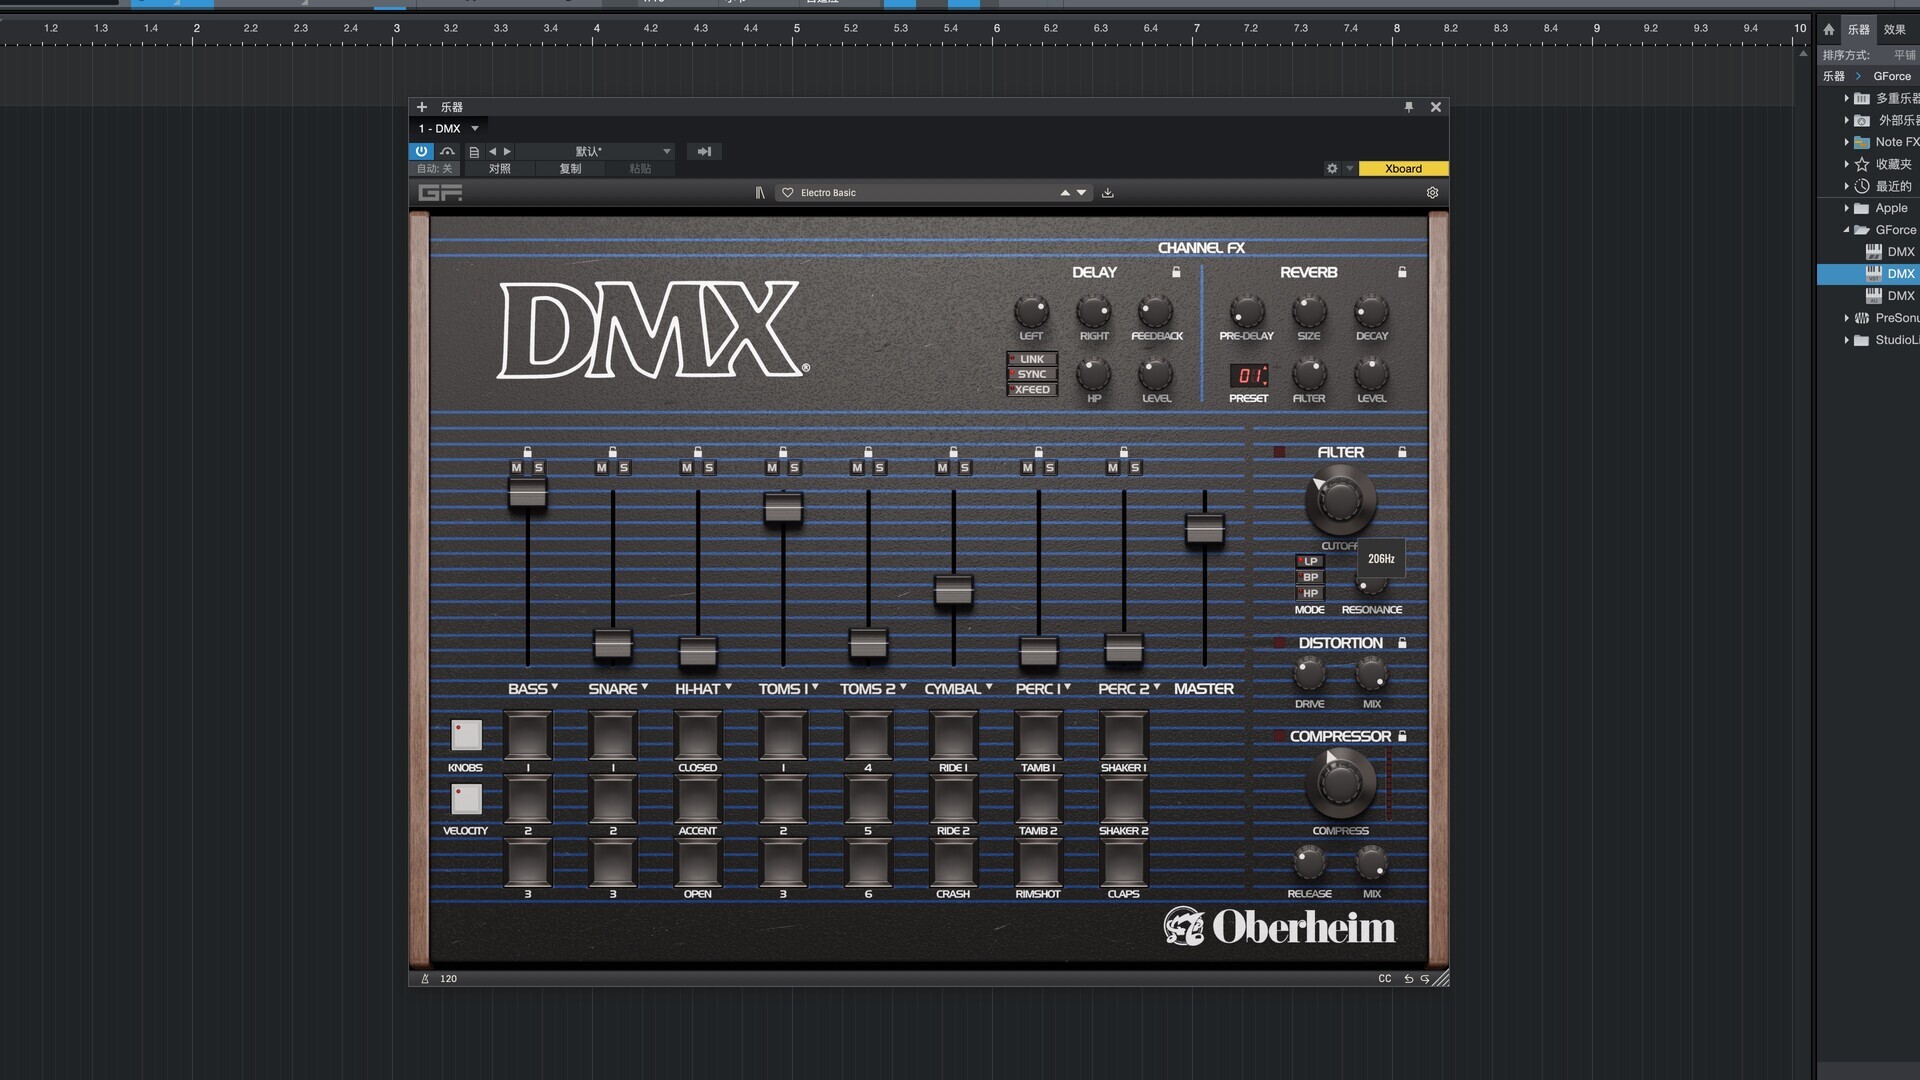Click the plugin power bypass button
Viewport: 1920px width, 1080px height.
(x=421, y=151)
